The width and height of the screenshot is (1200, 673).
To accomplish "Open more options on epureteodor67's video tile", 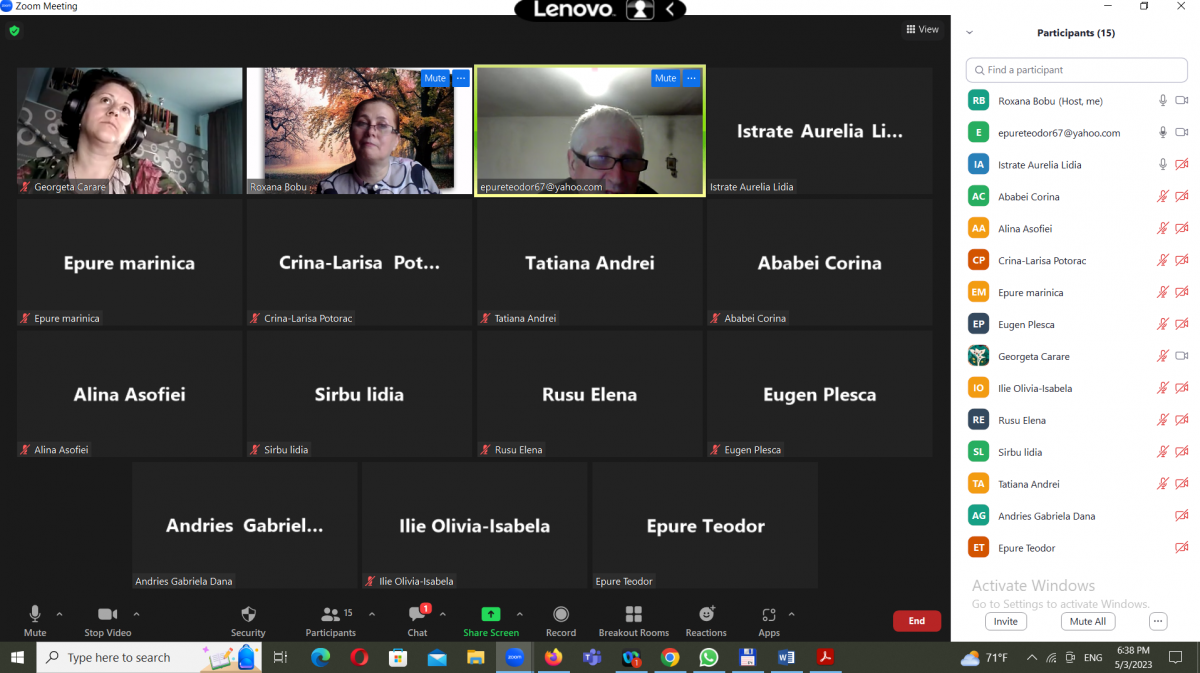I will click(x=690, y=78).
